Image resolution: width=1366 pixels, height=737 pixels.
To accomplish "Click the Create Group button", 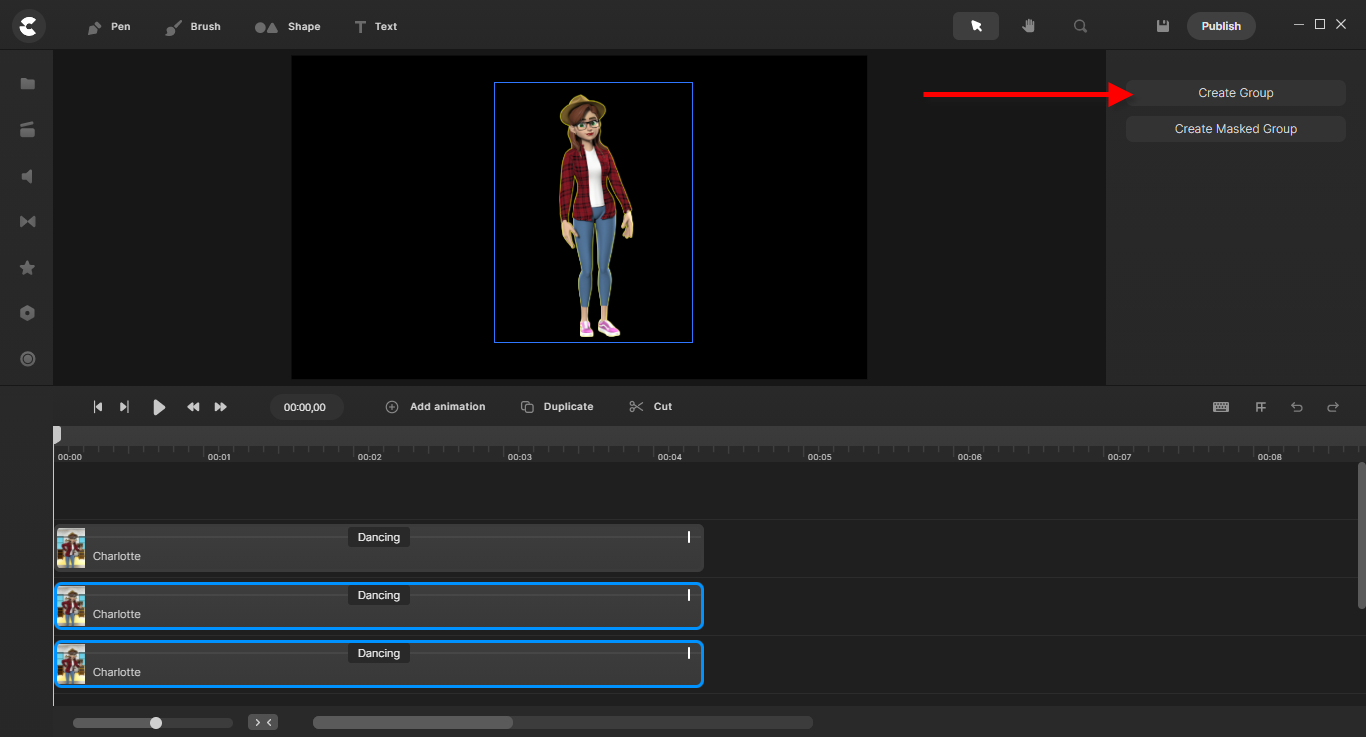I will pos(1236,93).
